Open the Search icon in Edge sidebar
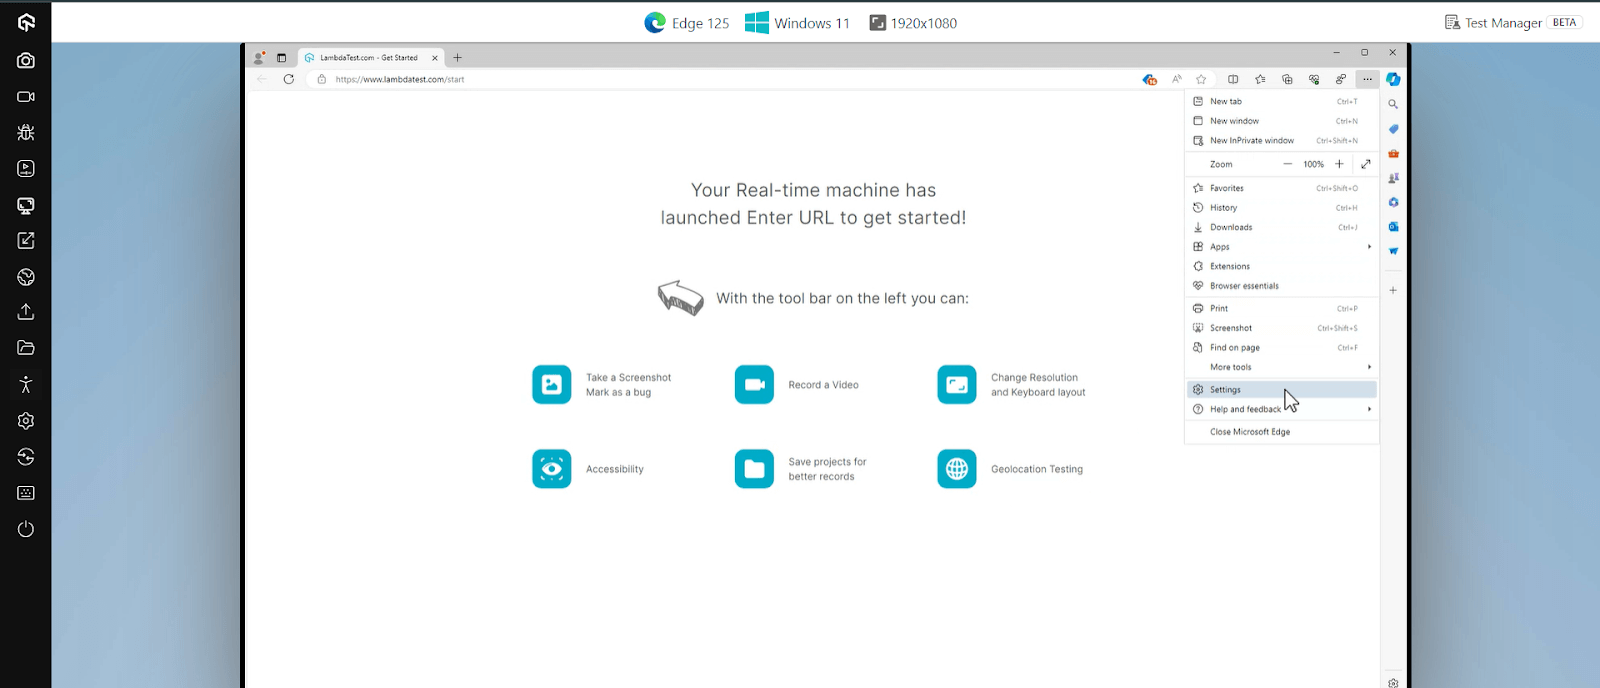1600x688 pixels. (1393, 104)
